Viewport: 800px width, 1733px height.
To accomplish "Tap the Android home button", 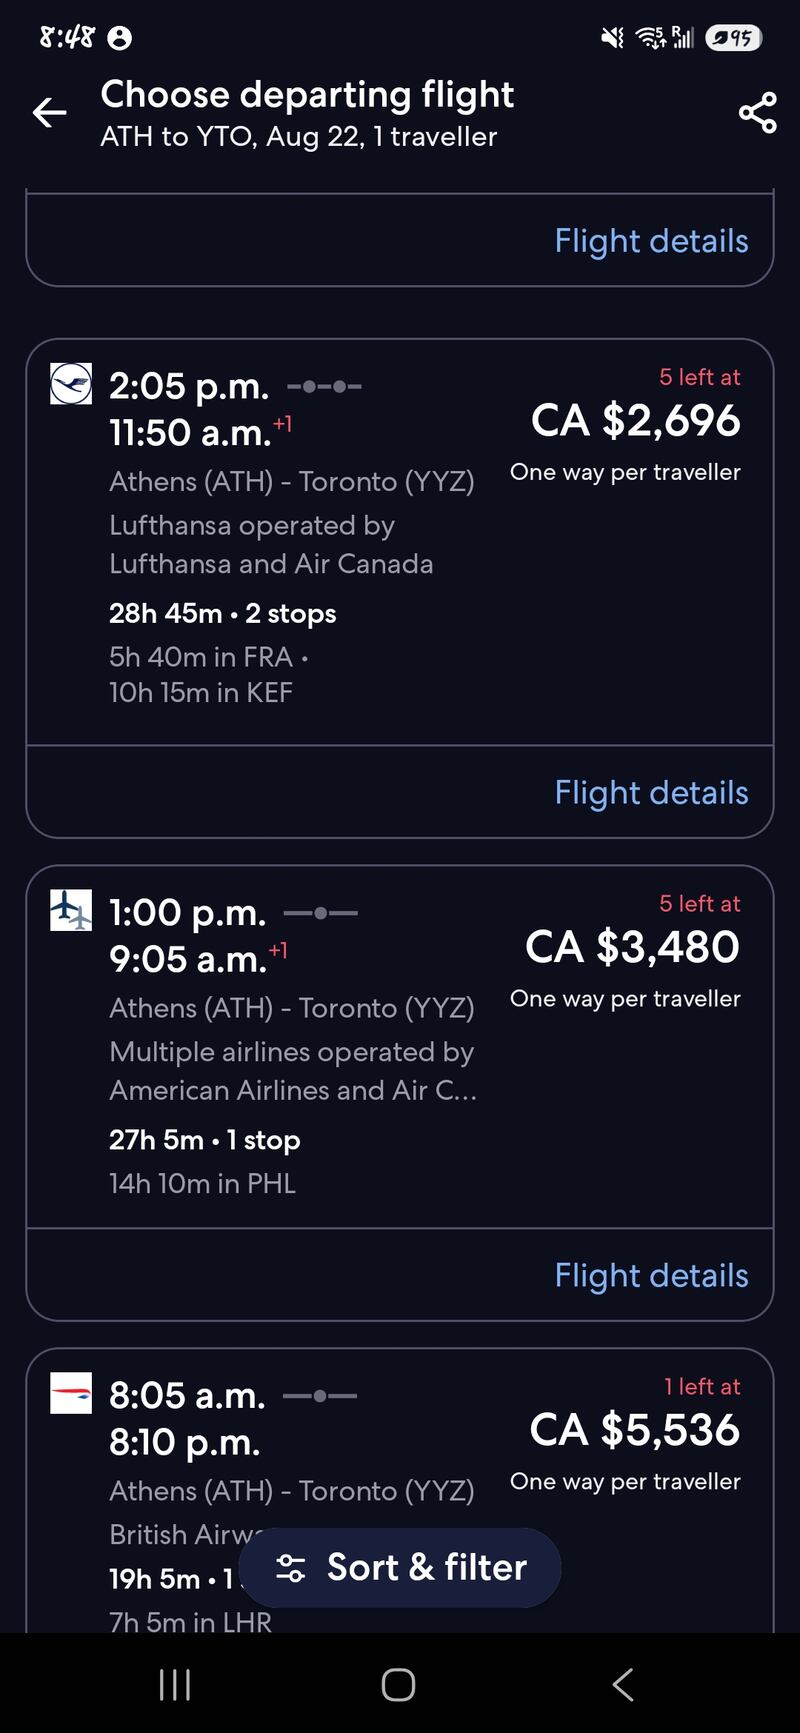I will click(x=399, y=1685).
